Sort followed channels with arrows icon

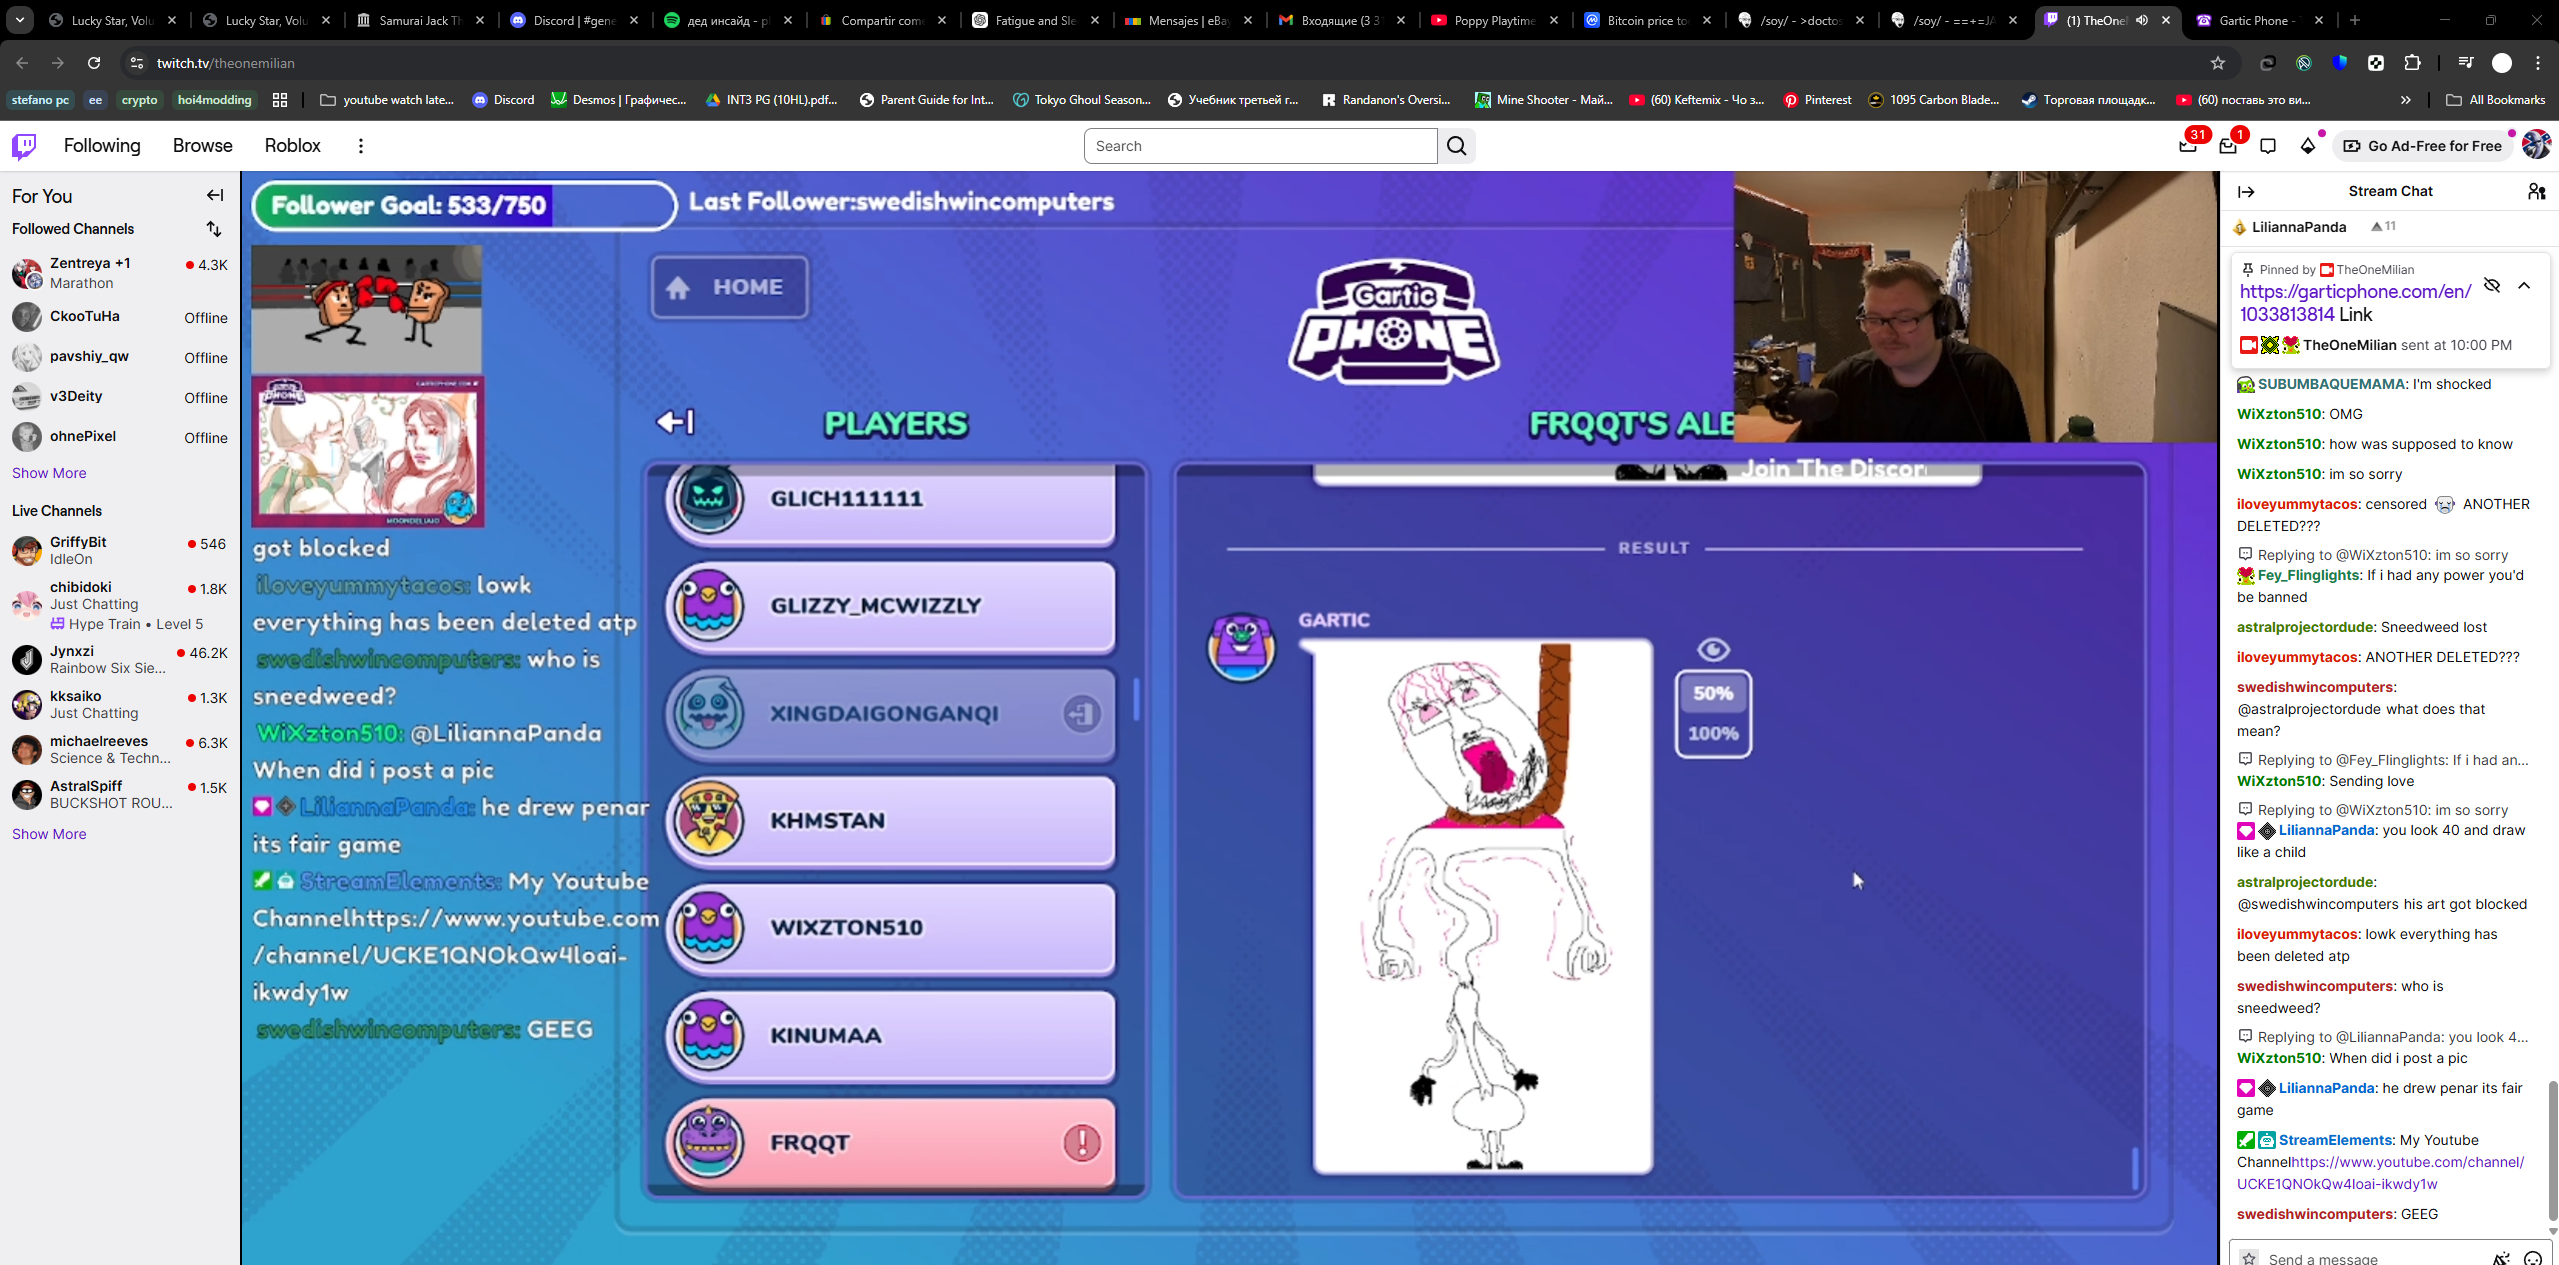pyautogui.click(x=214, y=229)
